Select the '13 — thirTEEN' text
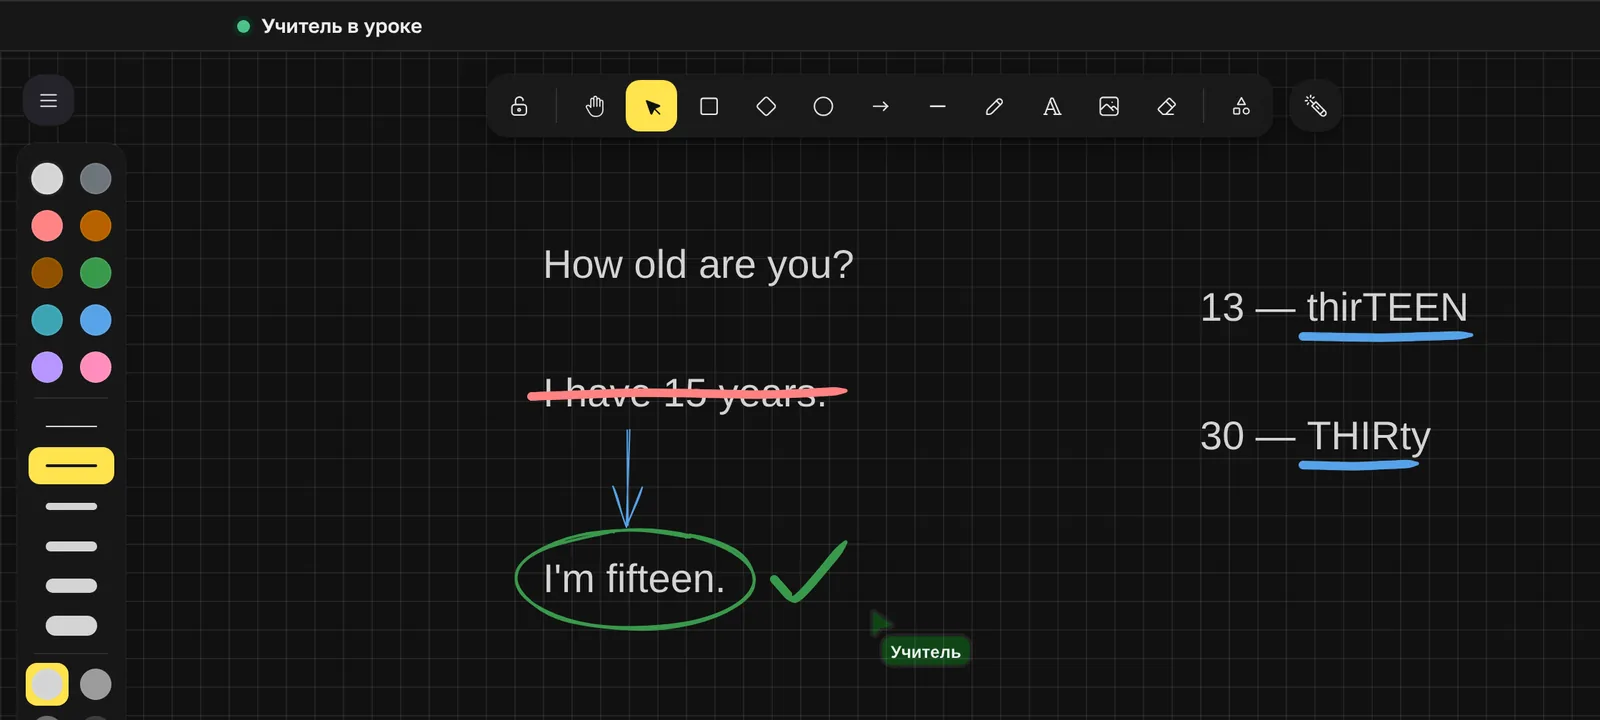The image size is (1600, 720). point(1334,307)
